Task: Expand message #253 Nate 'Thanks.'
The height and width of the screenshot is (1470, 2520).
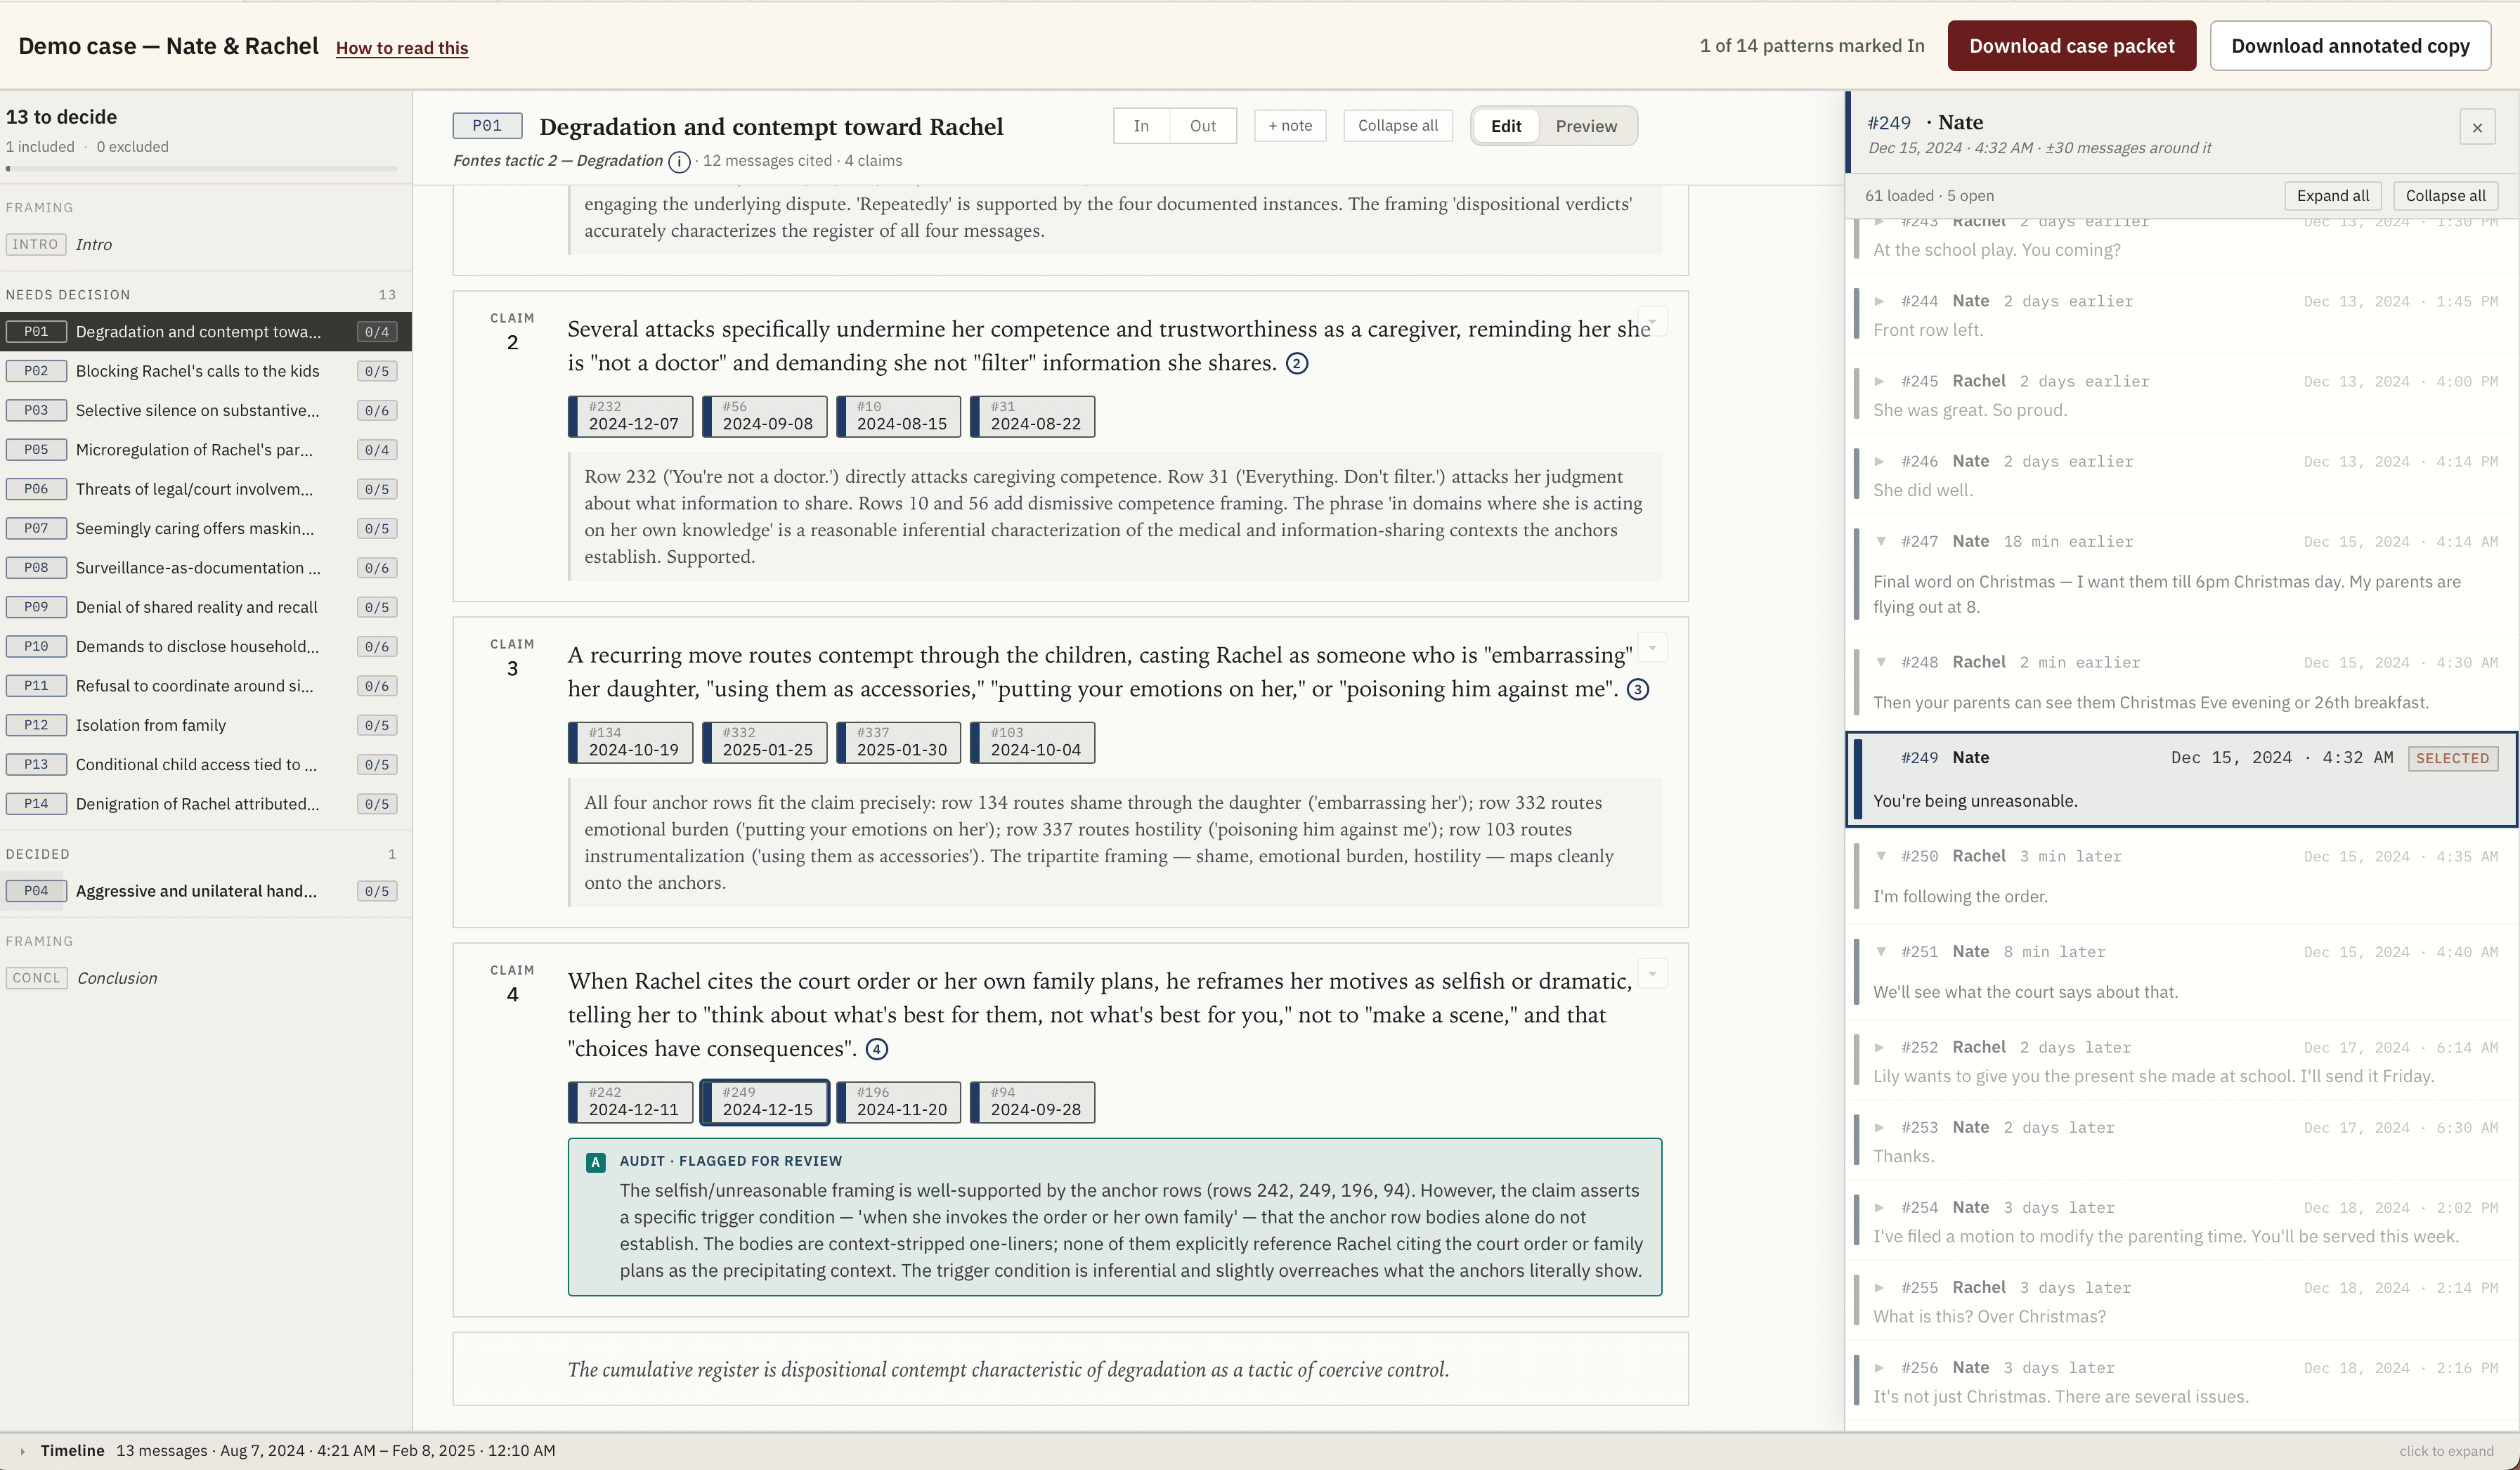Action: pos(1879,1127)
